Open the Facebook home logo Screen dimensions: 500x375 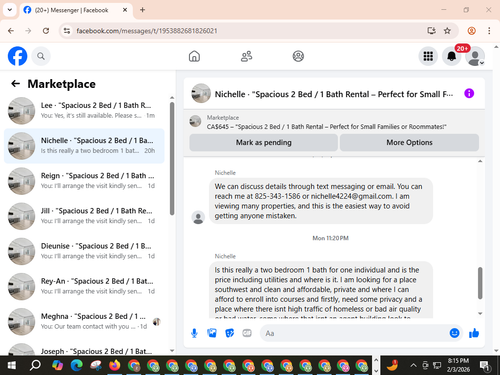click(x=17, y=56)
